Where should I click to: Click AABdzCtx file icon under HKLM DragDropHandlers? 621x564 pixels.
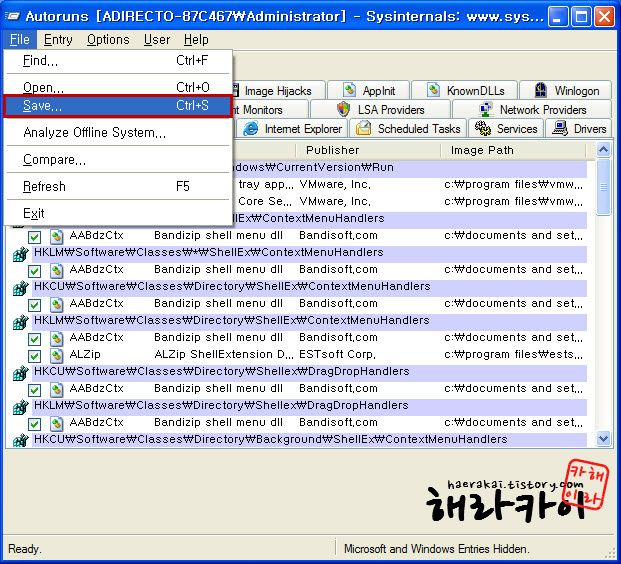pos(57,423)
